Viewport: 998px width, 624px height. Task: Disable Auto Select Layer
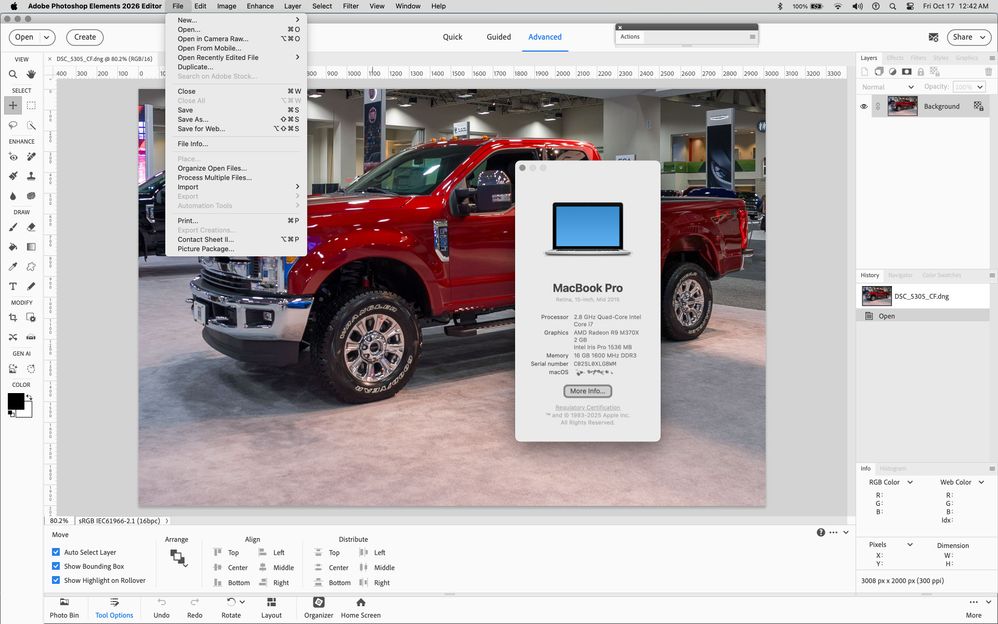(56, 552)
